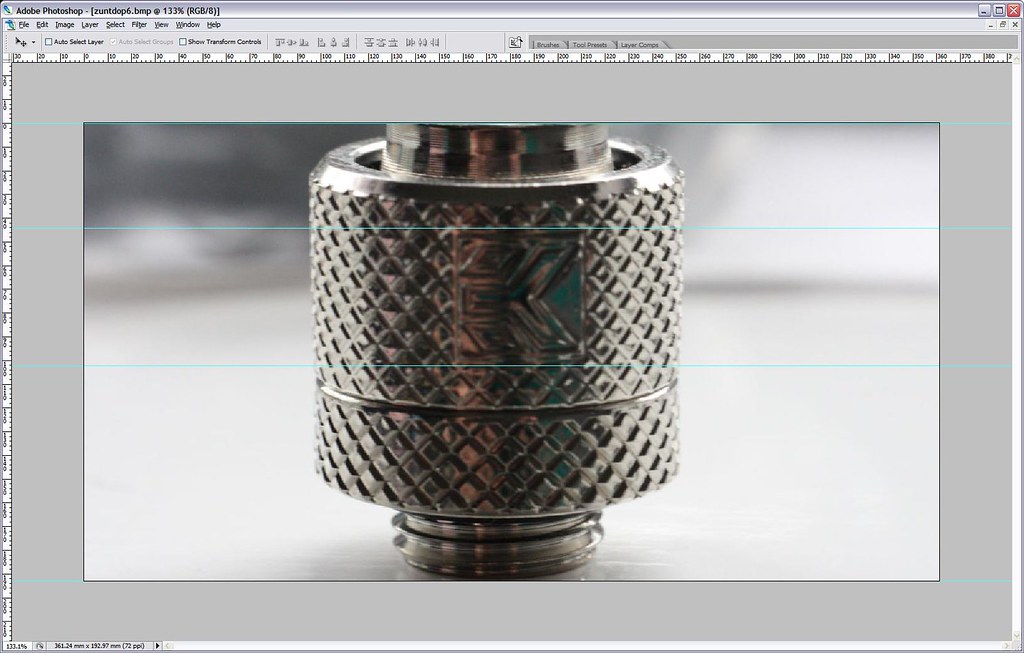Click the Move tool icon in options bar
This screenshot has height=653, width=1024.
click(20, 42)
